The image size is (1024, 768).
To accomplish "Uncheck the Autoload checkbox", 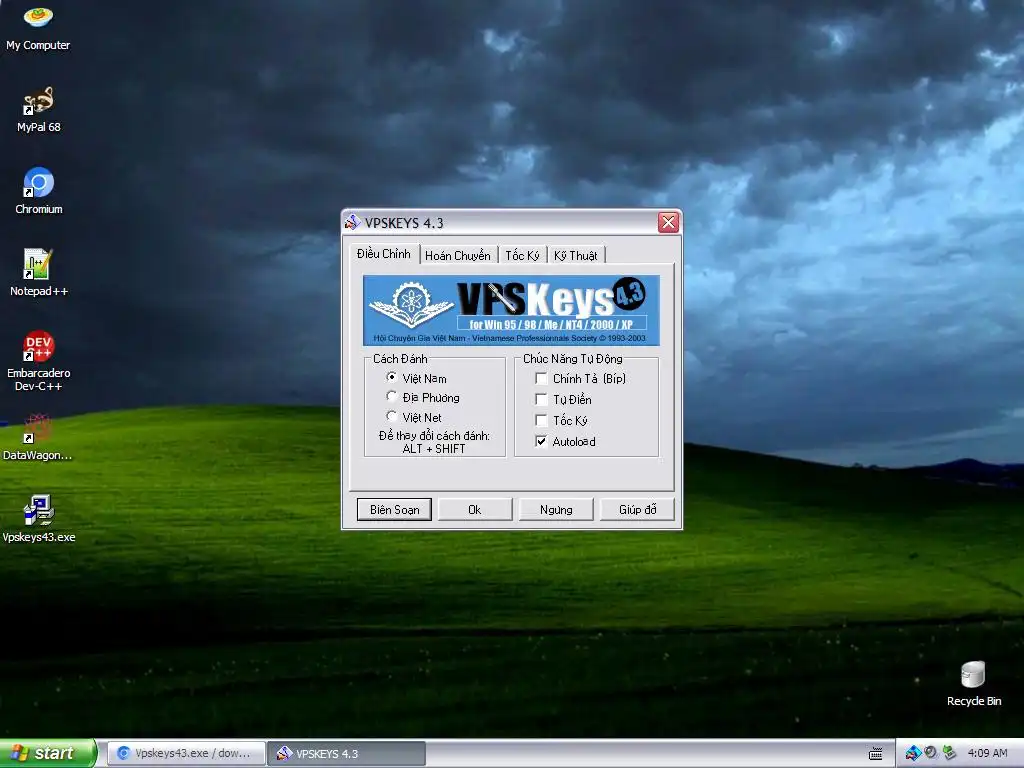I will tap(541, 441).
